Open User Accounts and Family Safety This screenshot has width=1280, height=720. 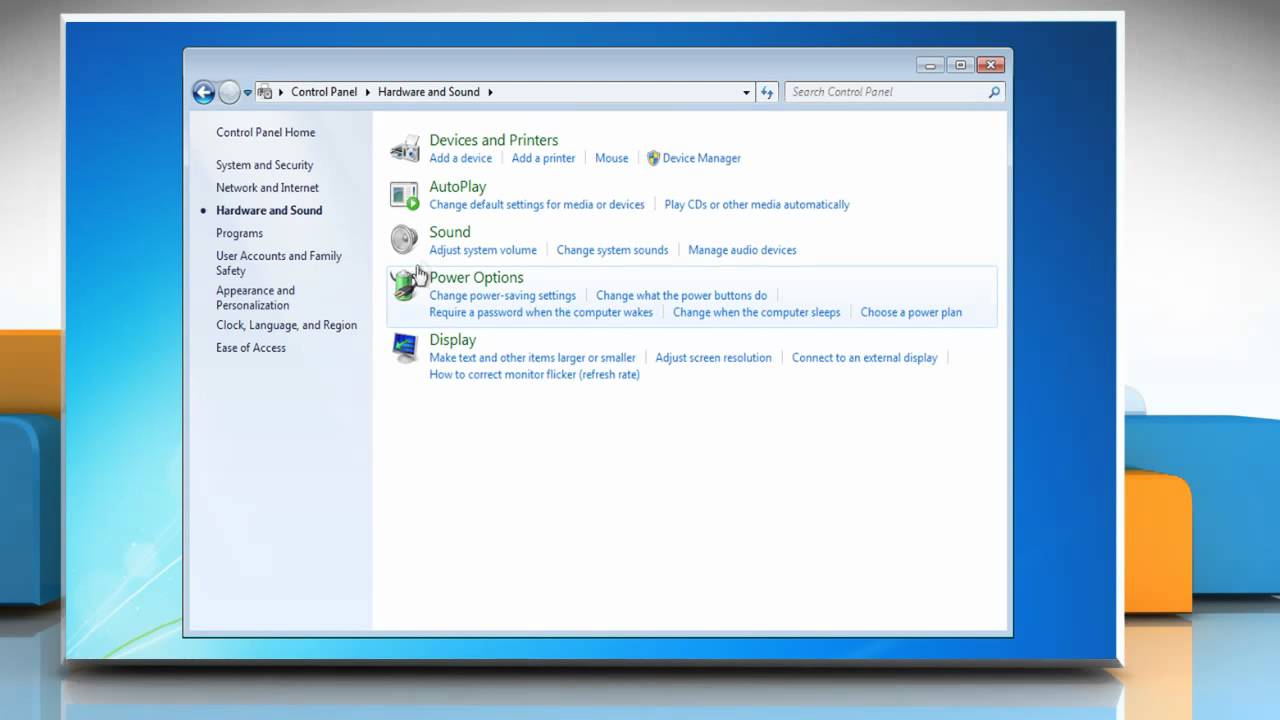coord(279,263)
